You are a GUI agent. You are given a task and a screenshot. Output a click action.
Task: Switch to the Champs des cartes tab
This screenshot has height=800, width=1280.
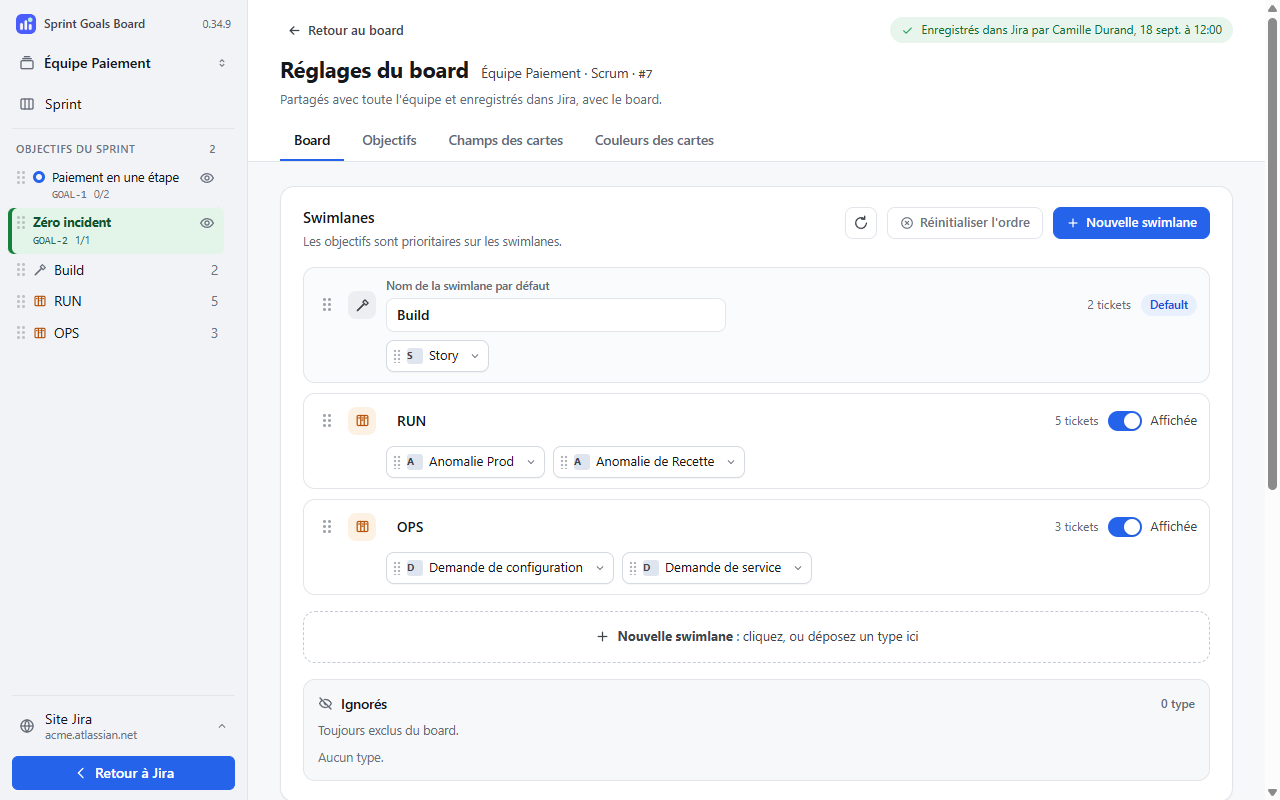(x=506, y=141)
